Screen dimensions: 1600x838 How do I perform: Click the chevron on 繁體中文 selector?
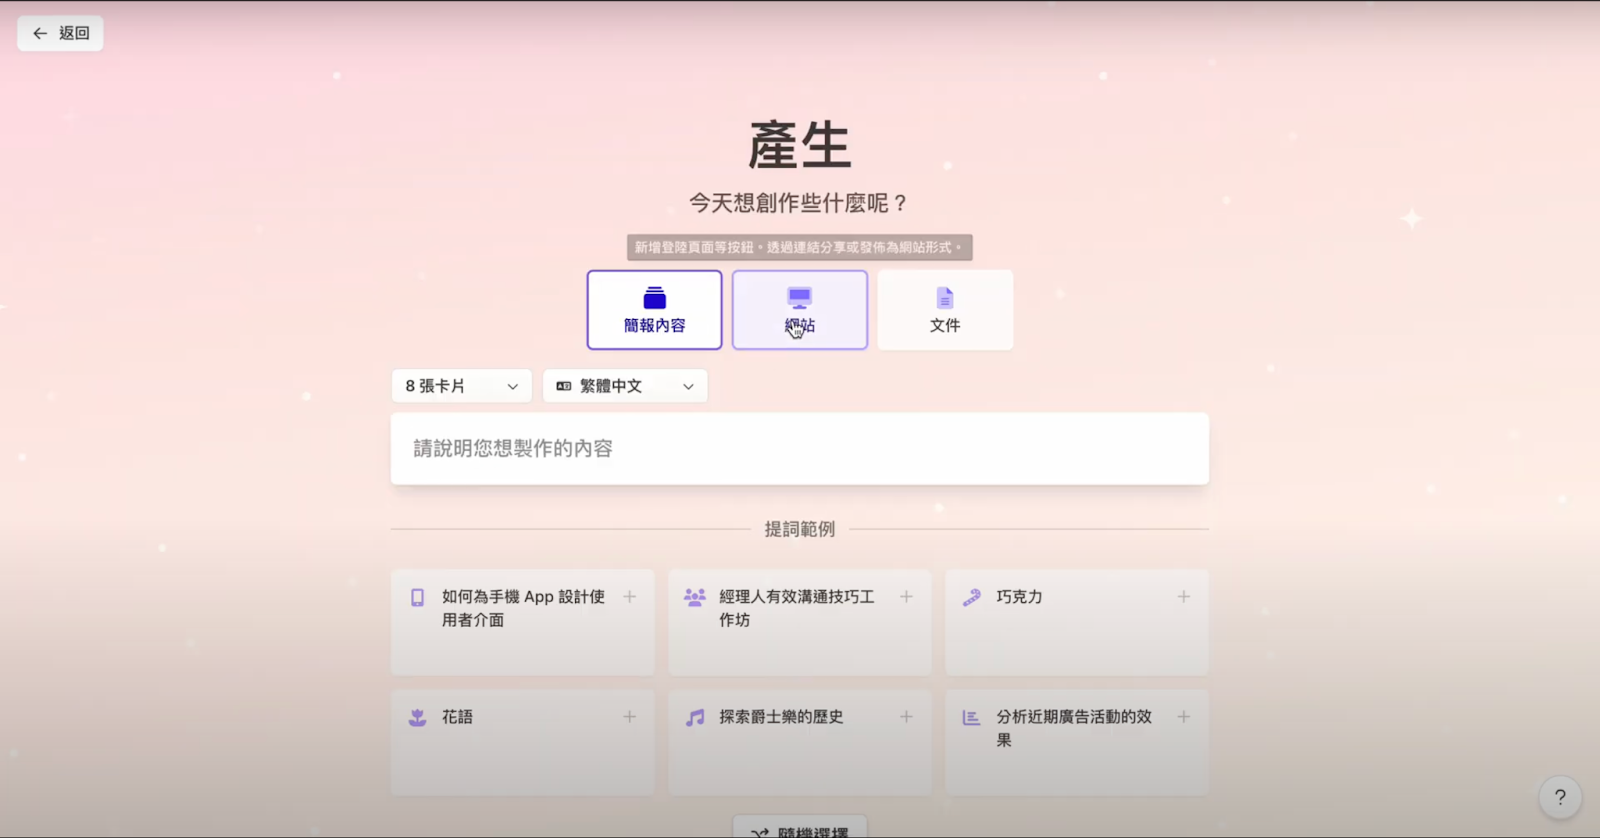click(688, 387)
